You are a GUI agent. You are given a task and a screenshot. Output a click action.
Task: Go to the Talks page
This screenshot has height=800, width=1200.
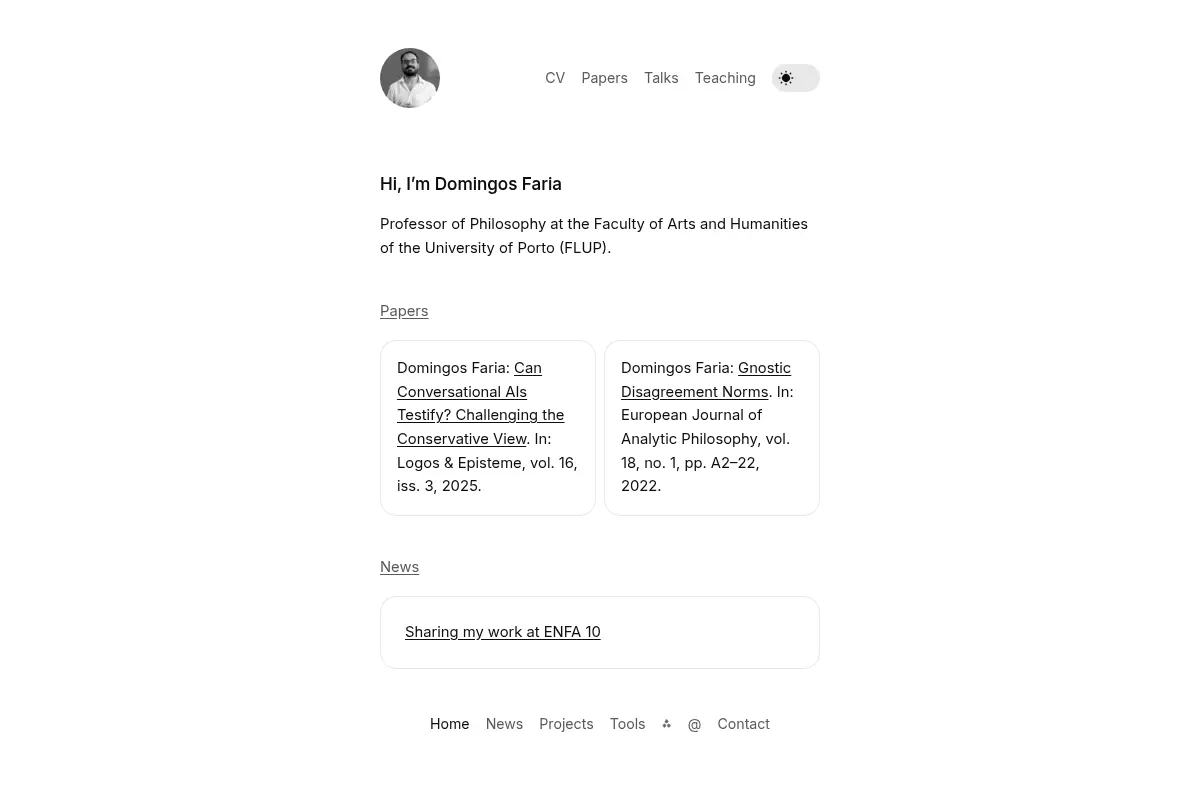[661, 78]
